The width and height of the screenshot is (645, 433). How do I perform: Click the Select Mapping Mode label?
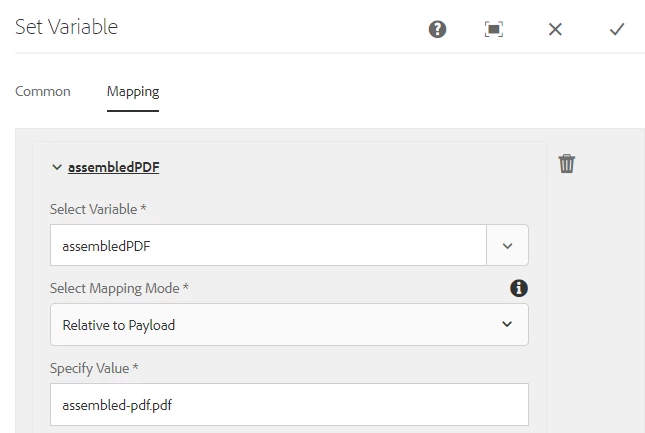[119, 289]
